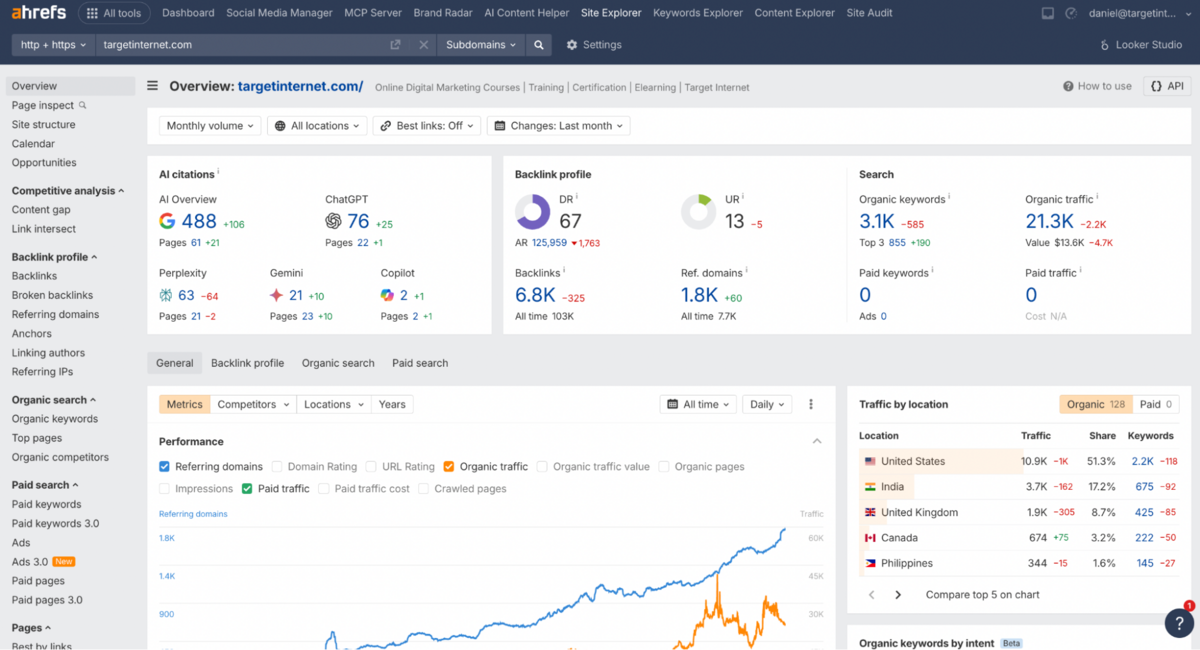Enable the URL Rating checkbox
This screenshot has height=650, width=1200.
coord(371,466)
